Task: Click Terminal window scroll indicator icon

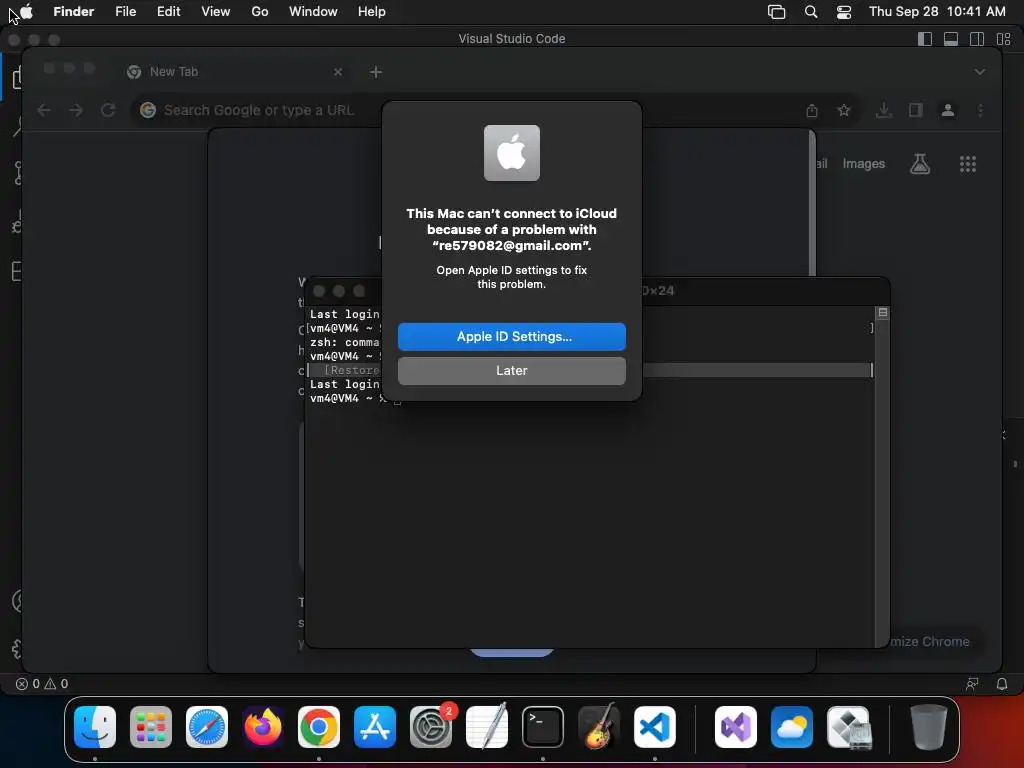Action: (882, 313)
